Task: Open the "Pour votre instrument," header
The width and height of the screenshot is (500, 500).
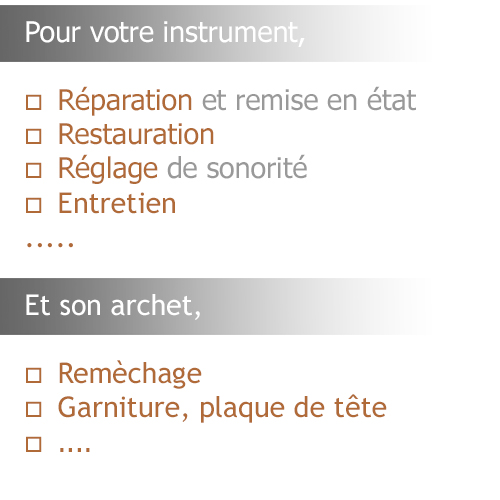Action: [217, 33]
